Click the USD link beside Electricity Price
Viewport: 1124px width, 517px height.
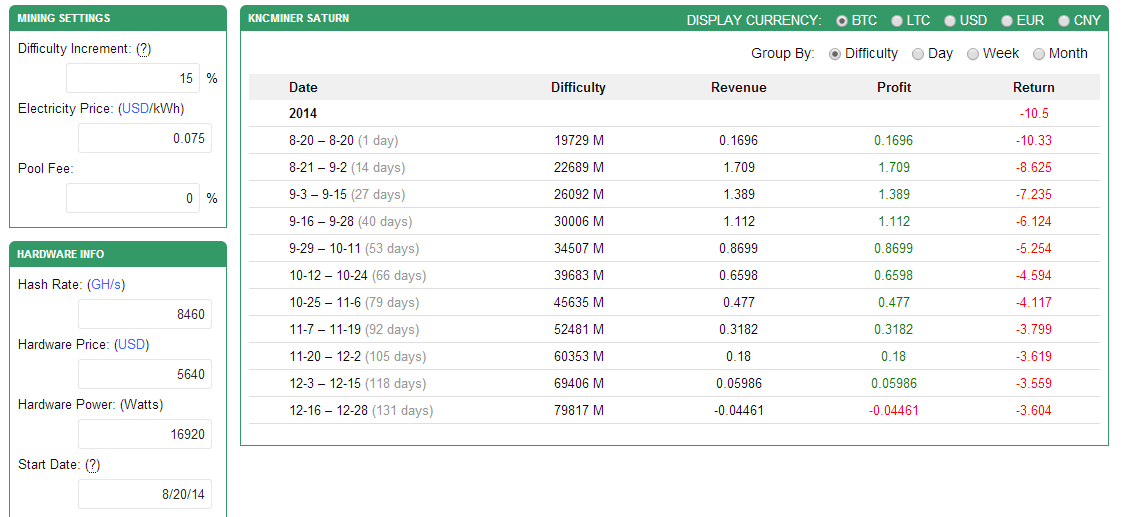click(134, 108)
